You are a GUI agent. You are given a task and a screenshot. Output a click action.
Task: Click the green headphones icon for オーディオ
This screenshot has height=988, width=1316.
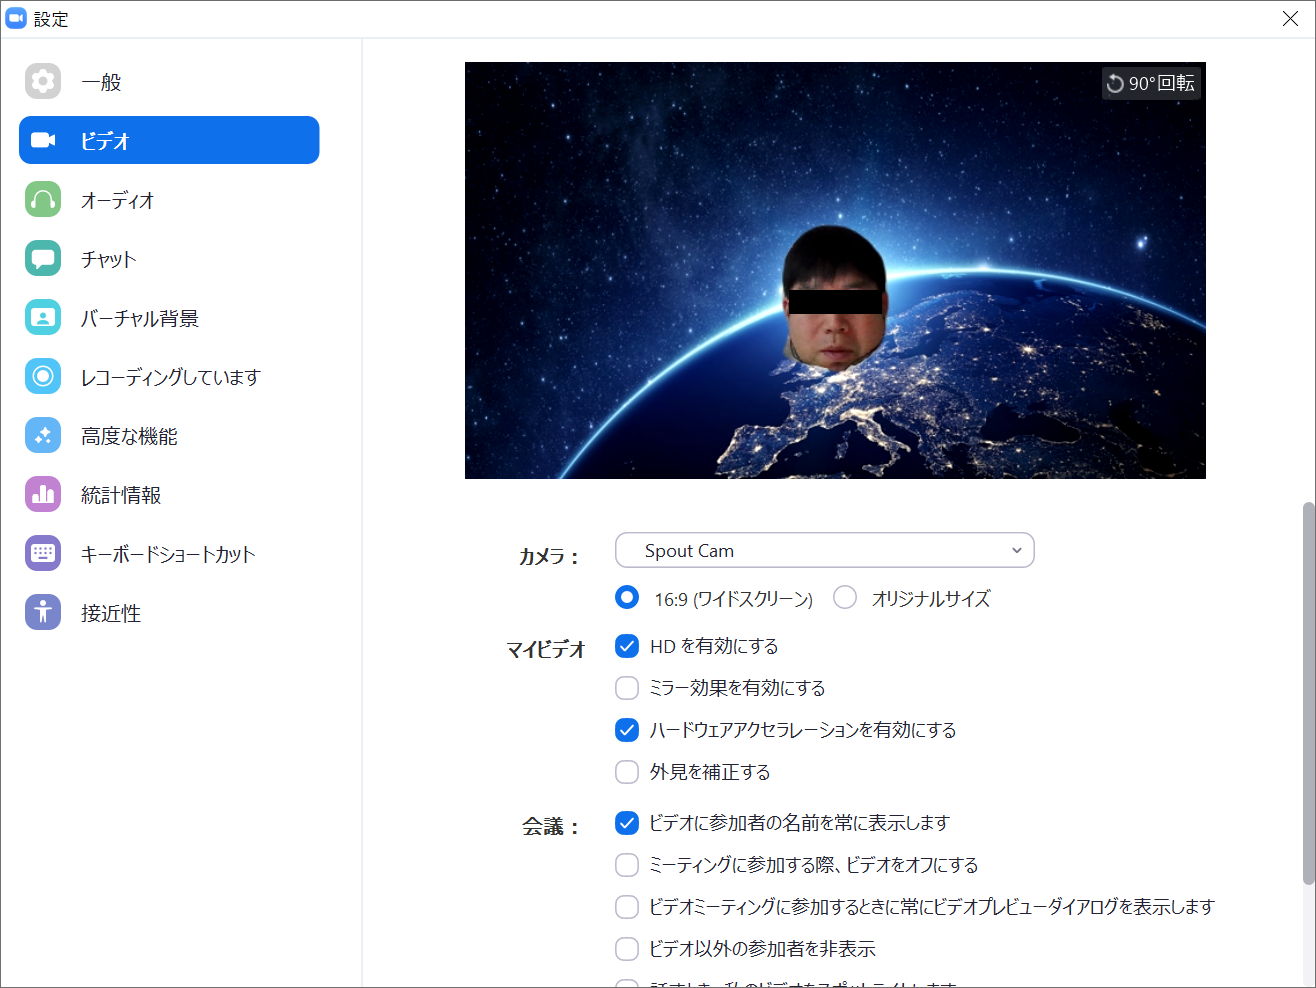tap(43, 199)
